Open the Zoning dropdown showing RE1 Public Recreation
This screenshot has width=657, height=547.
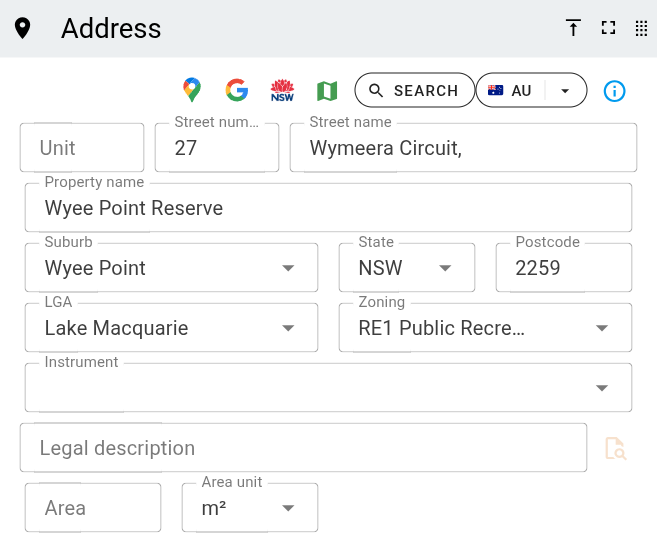[x=485, y=327]
